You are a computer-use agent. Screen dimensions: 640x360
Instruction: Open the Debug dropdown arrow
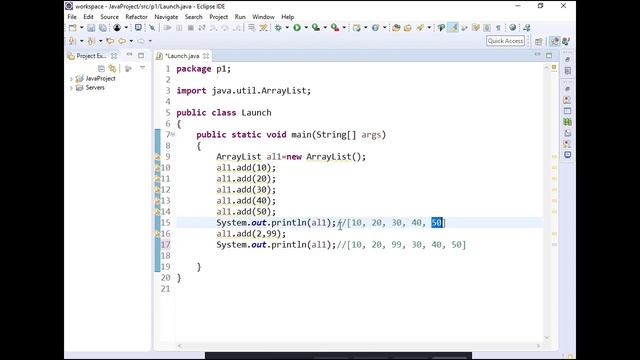click(287, 27)
